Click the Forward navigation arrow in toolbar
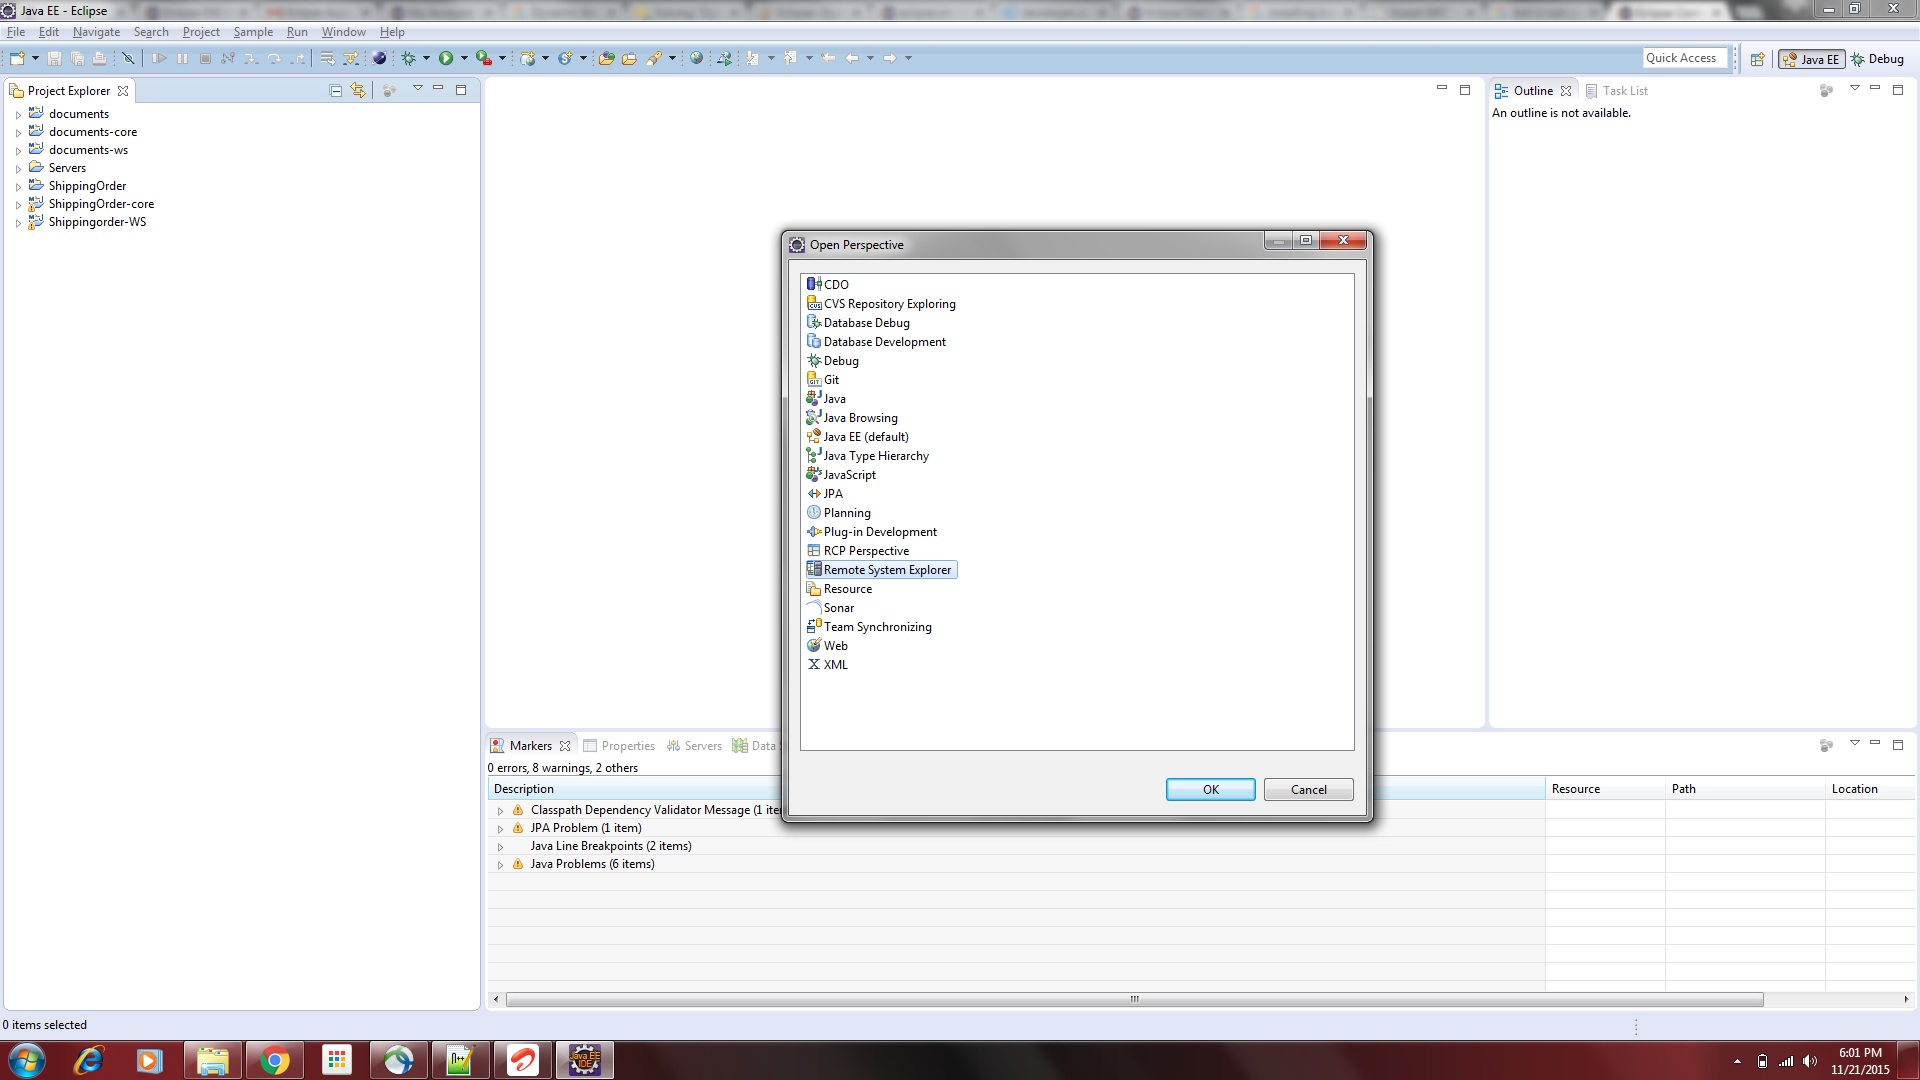The image size is (1920, 1080). pyautogui.click(x=890, y=58)
